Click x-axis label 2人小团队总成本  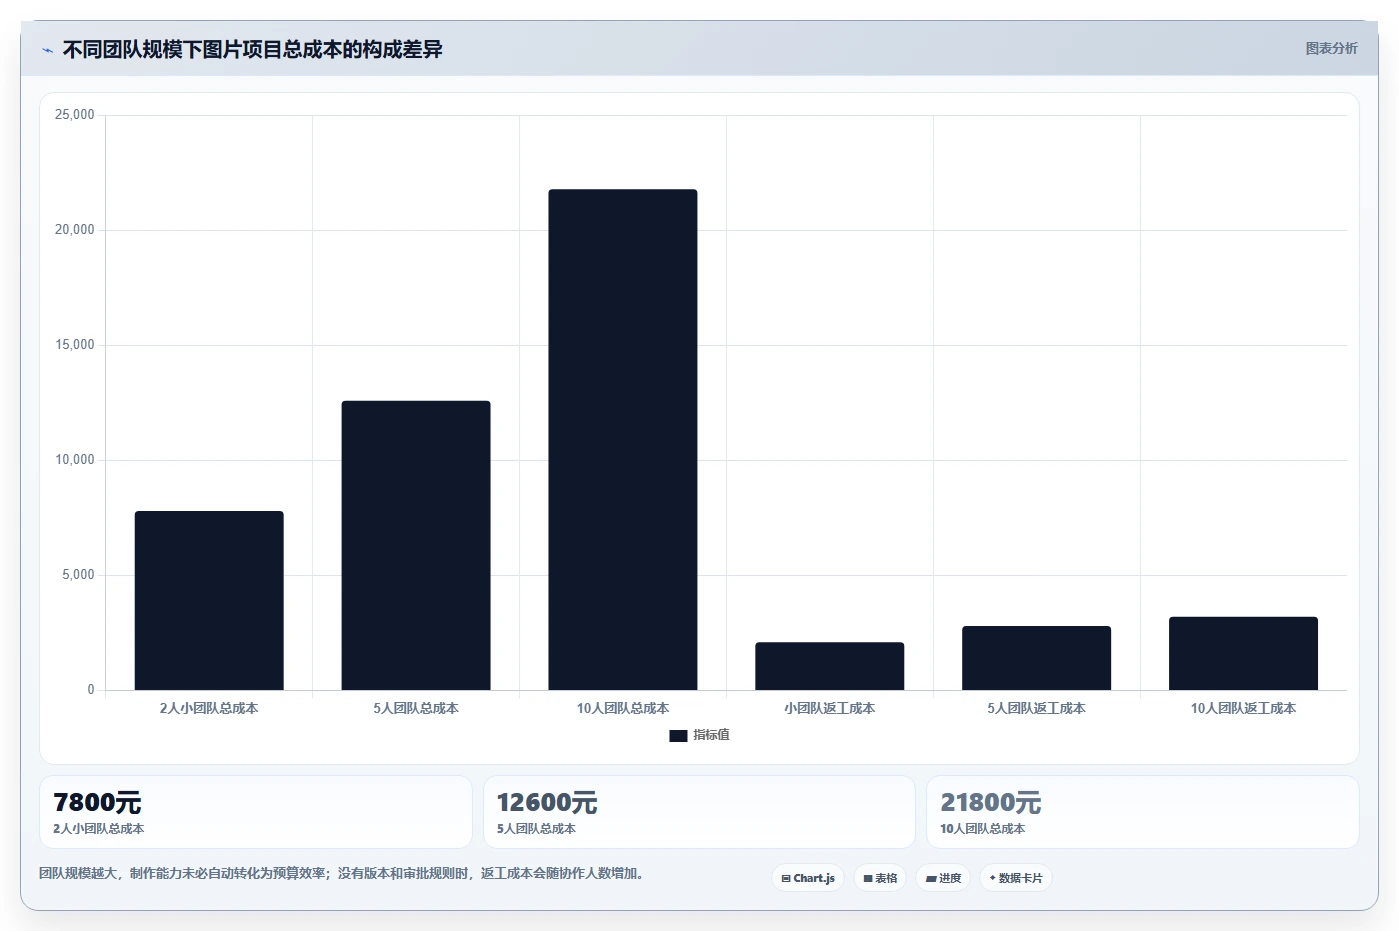coord(209,708)
